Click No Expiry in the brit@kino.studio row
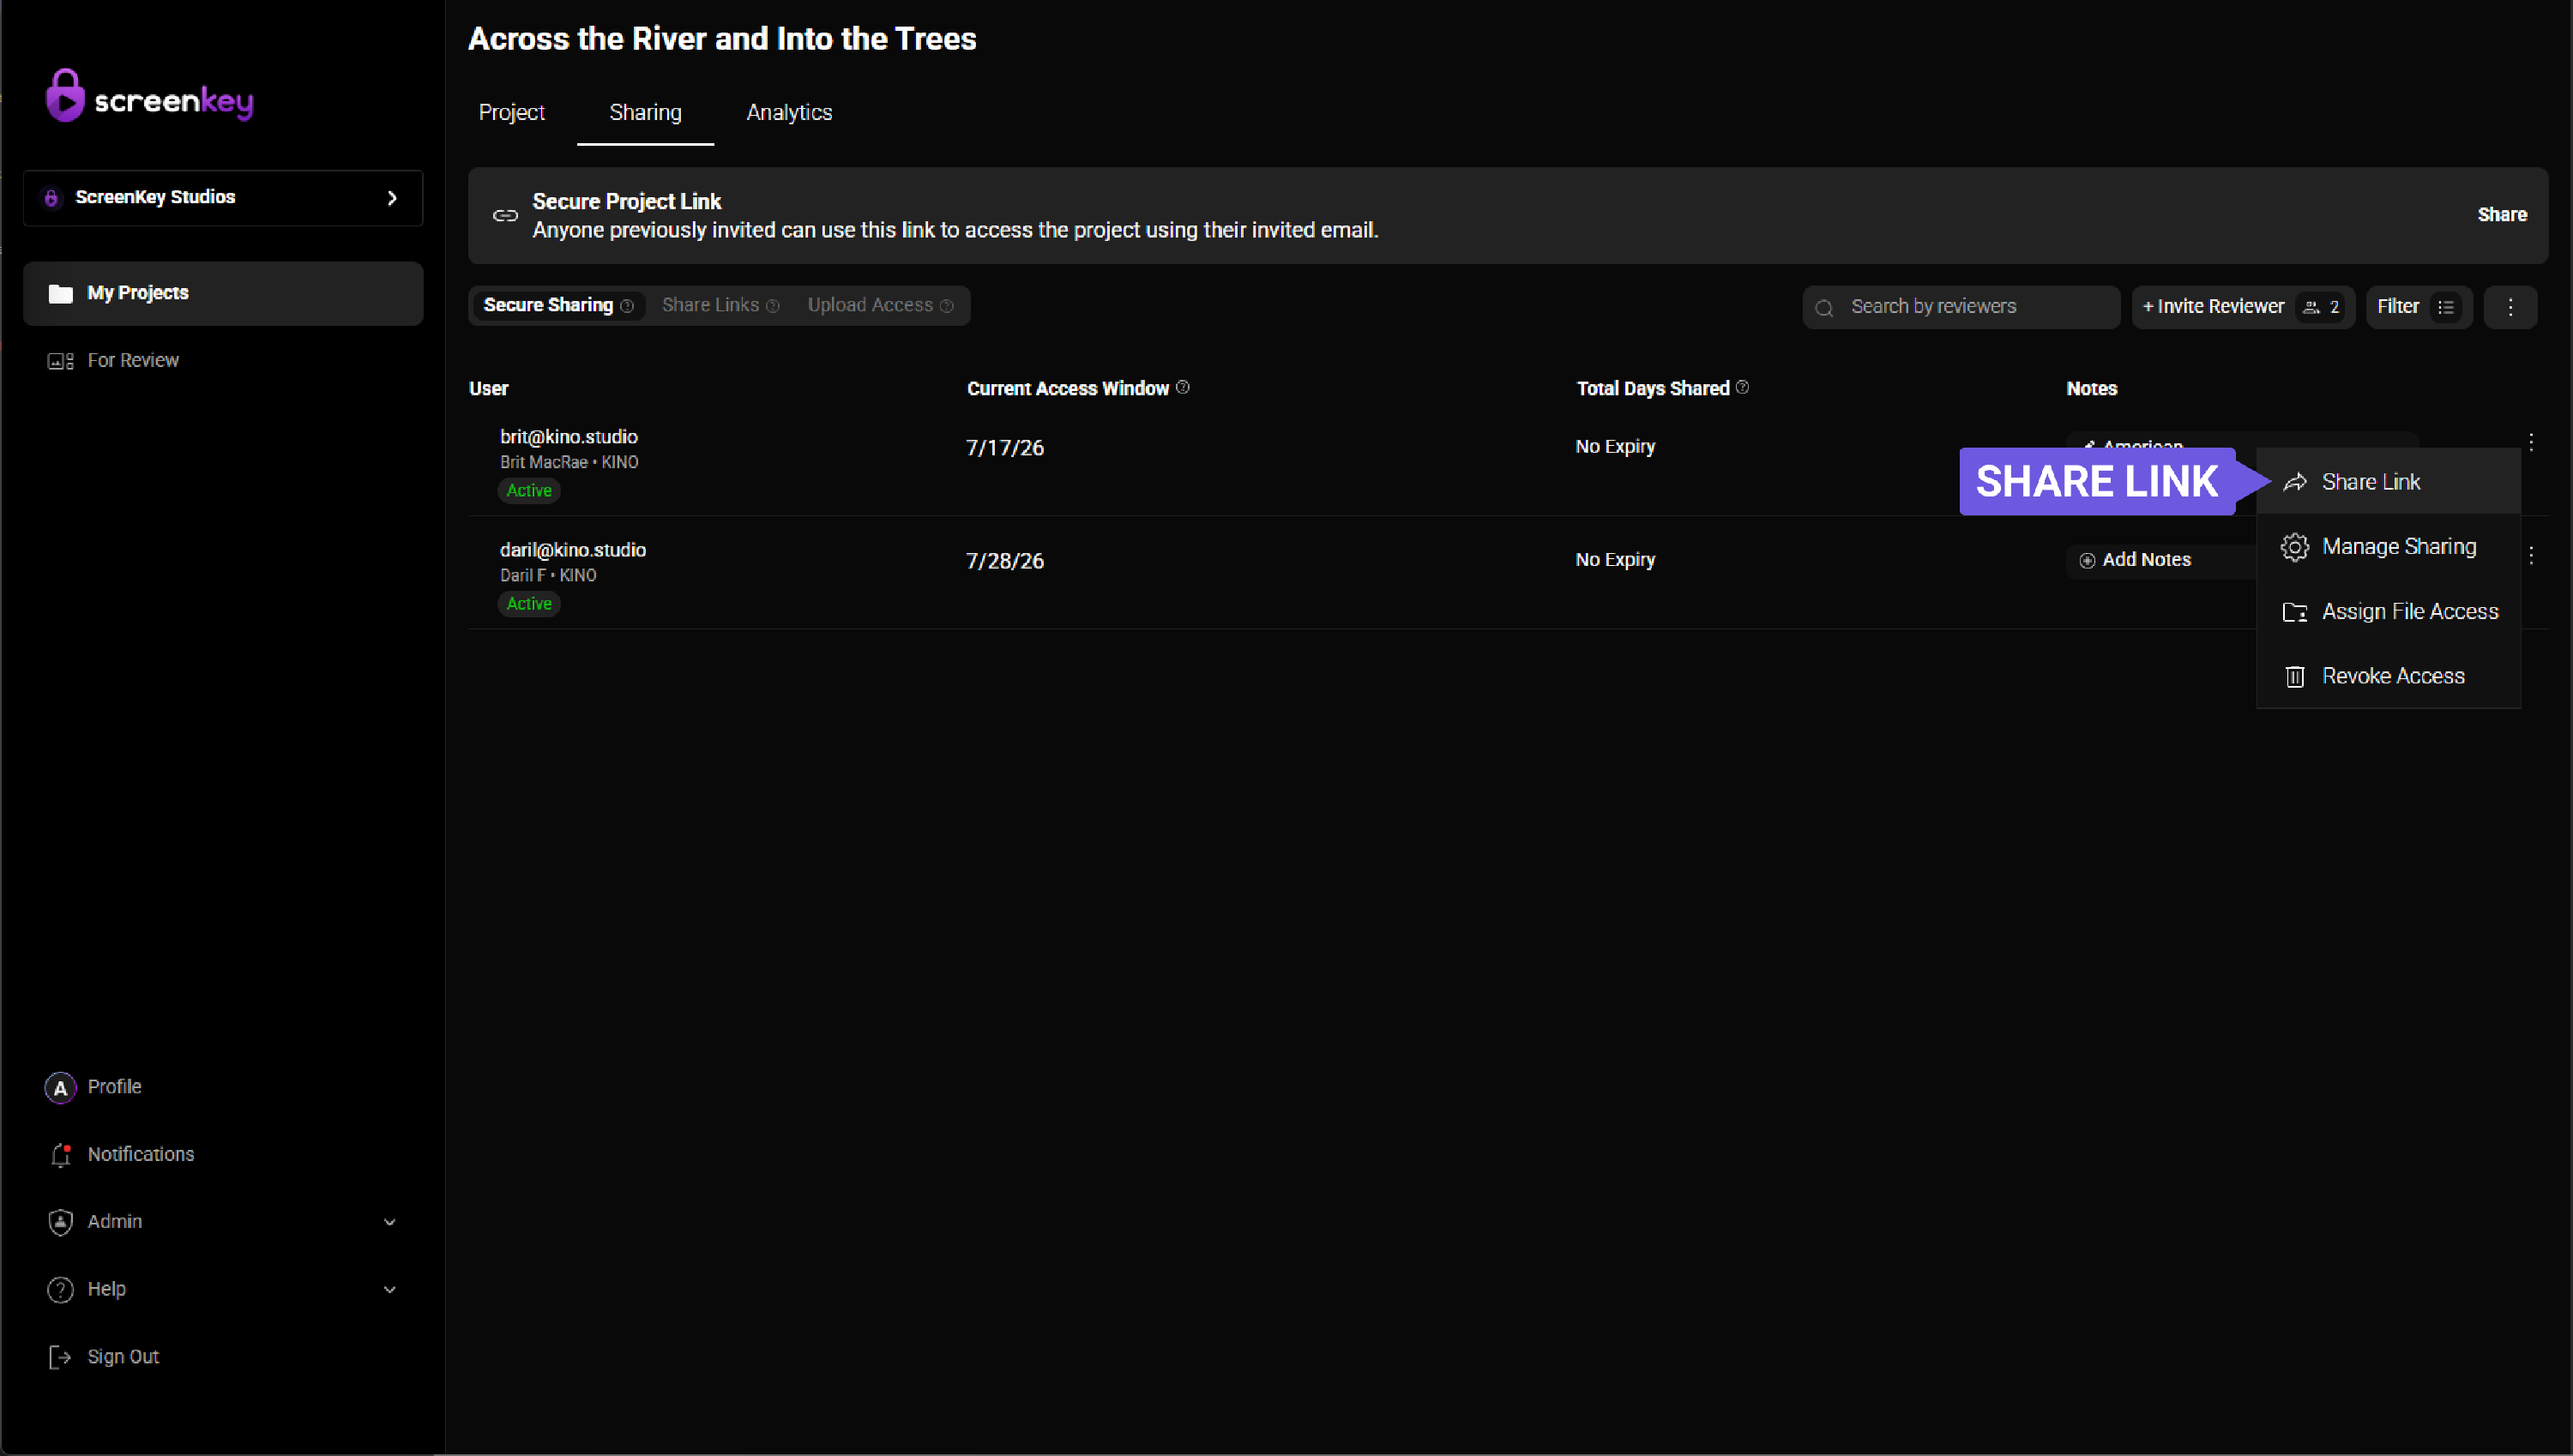 (1615, 447)
